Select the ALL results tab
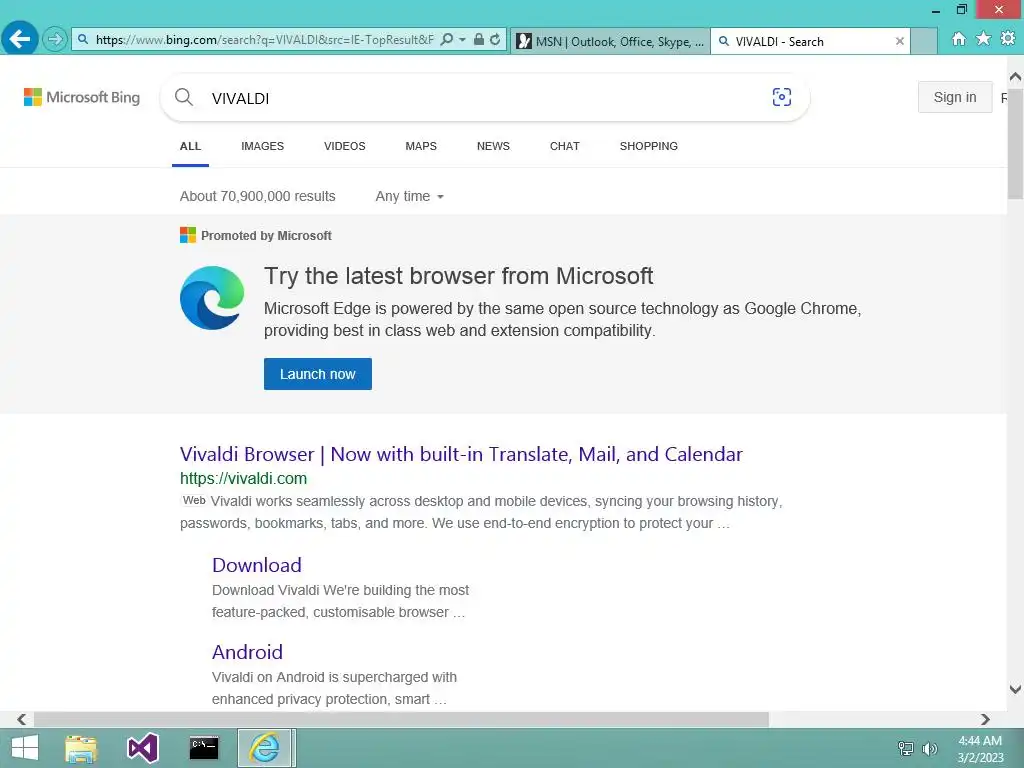Screen dimensions: 1024x768 tap(190, 146)
